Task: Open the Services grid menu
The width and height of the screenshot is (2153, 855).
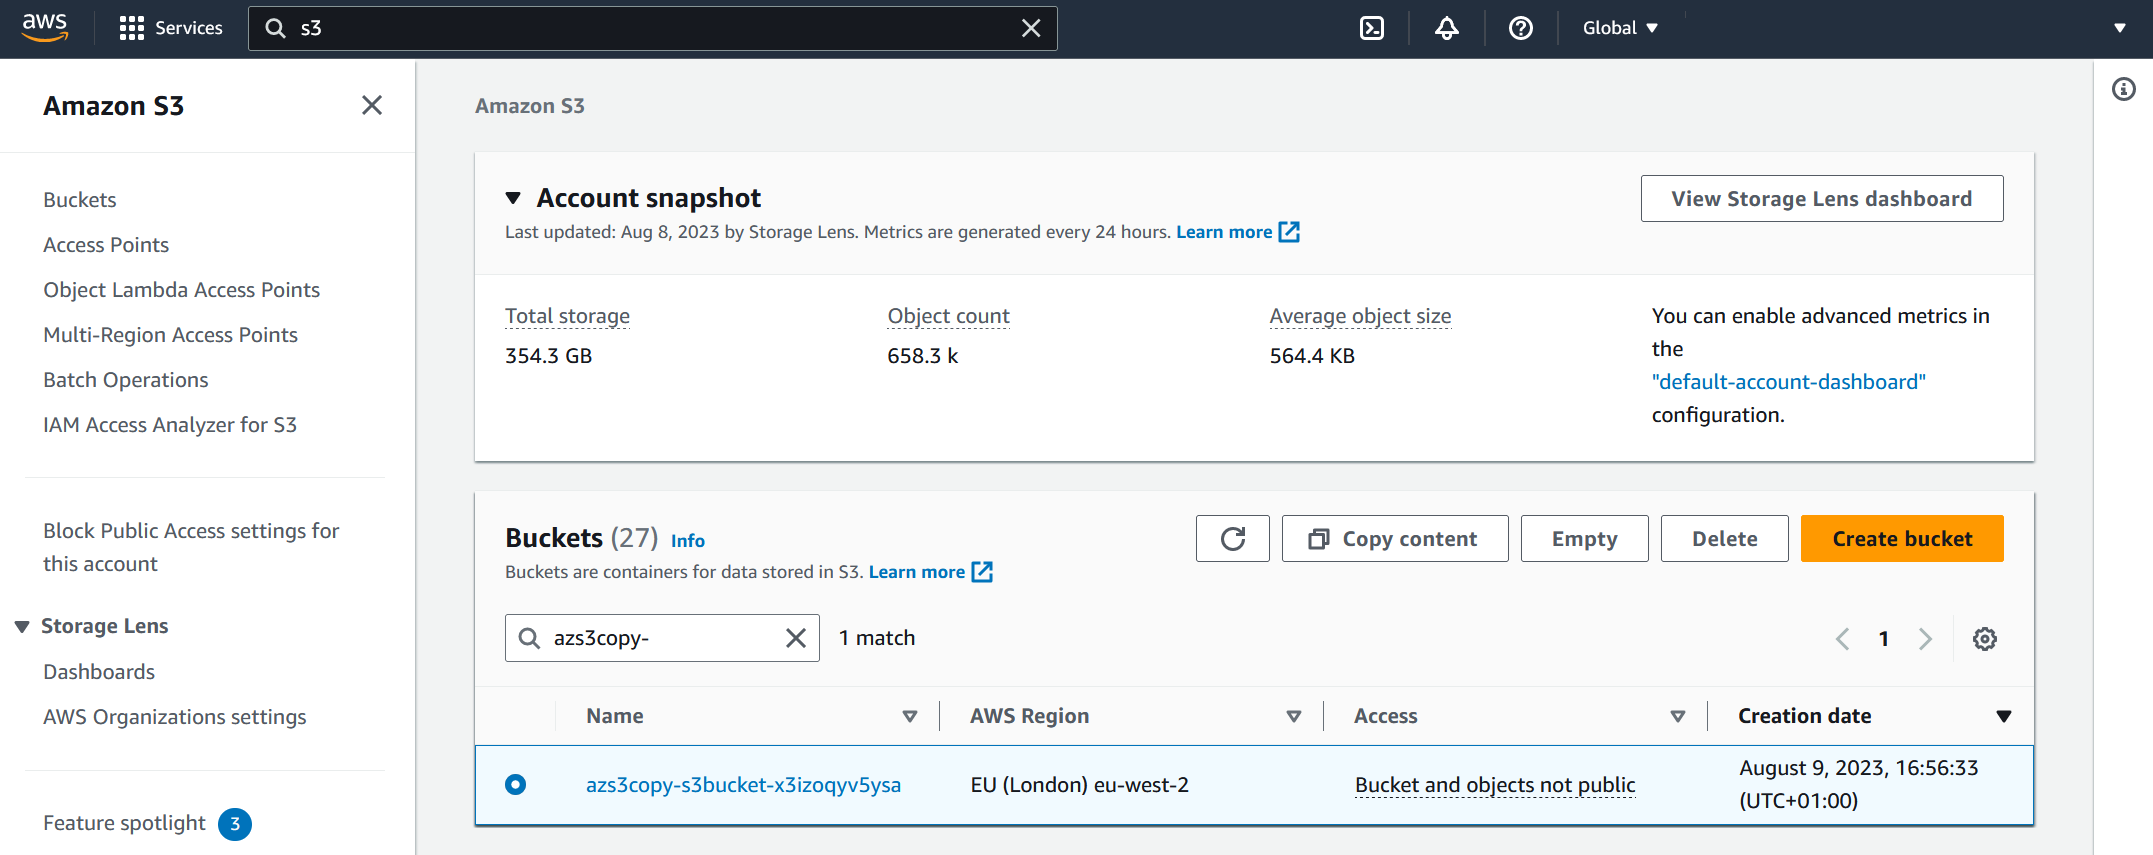Action: click(x=170, y=28)
